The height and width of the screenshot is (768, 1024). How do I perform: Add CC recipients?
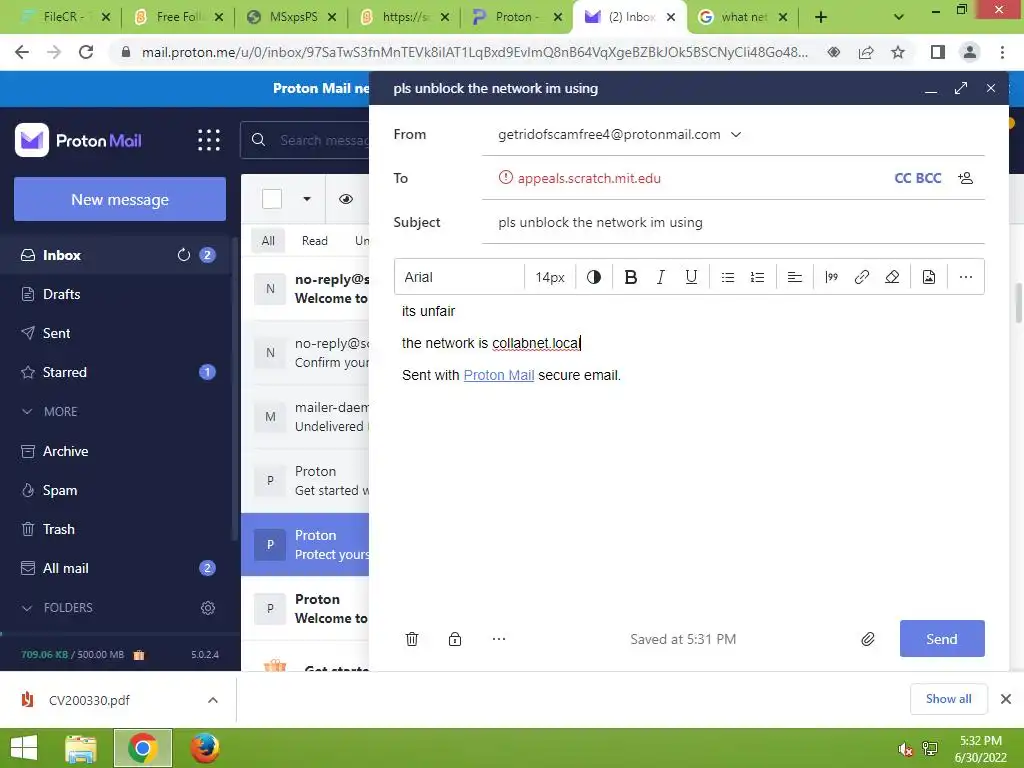coord(902,178)
